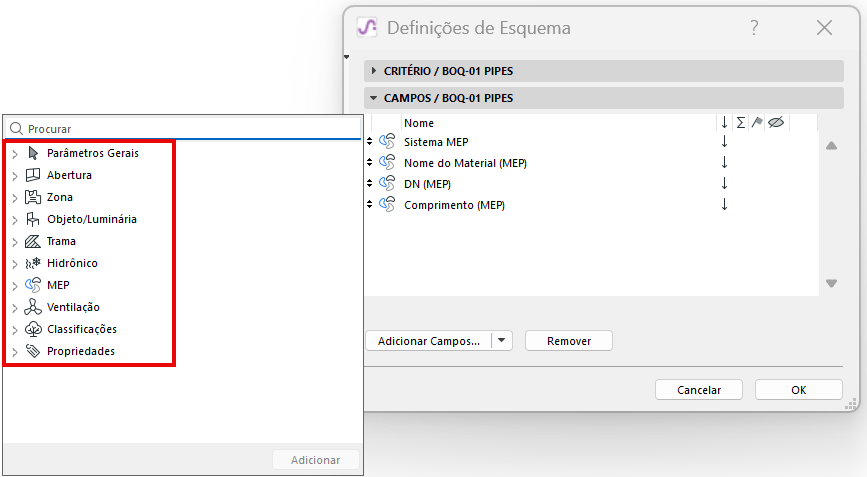The image size is (867, 477).
Task: Click the MEP icon beside DN (MEP)
Action: point(387,184)
